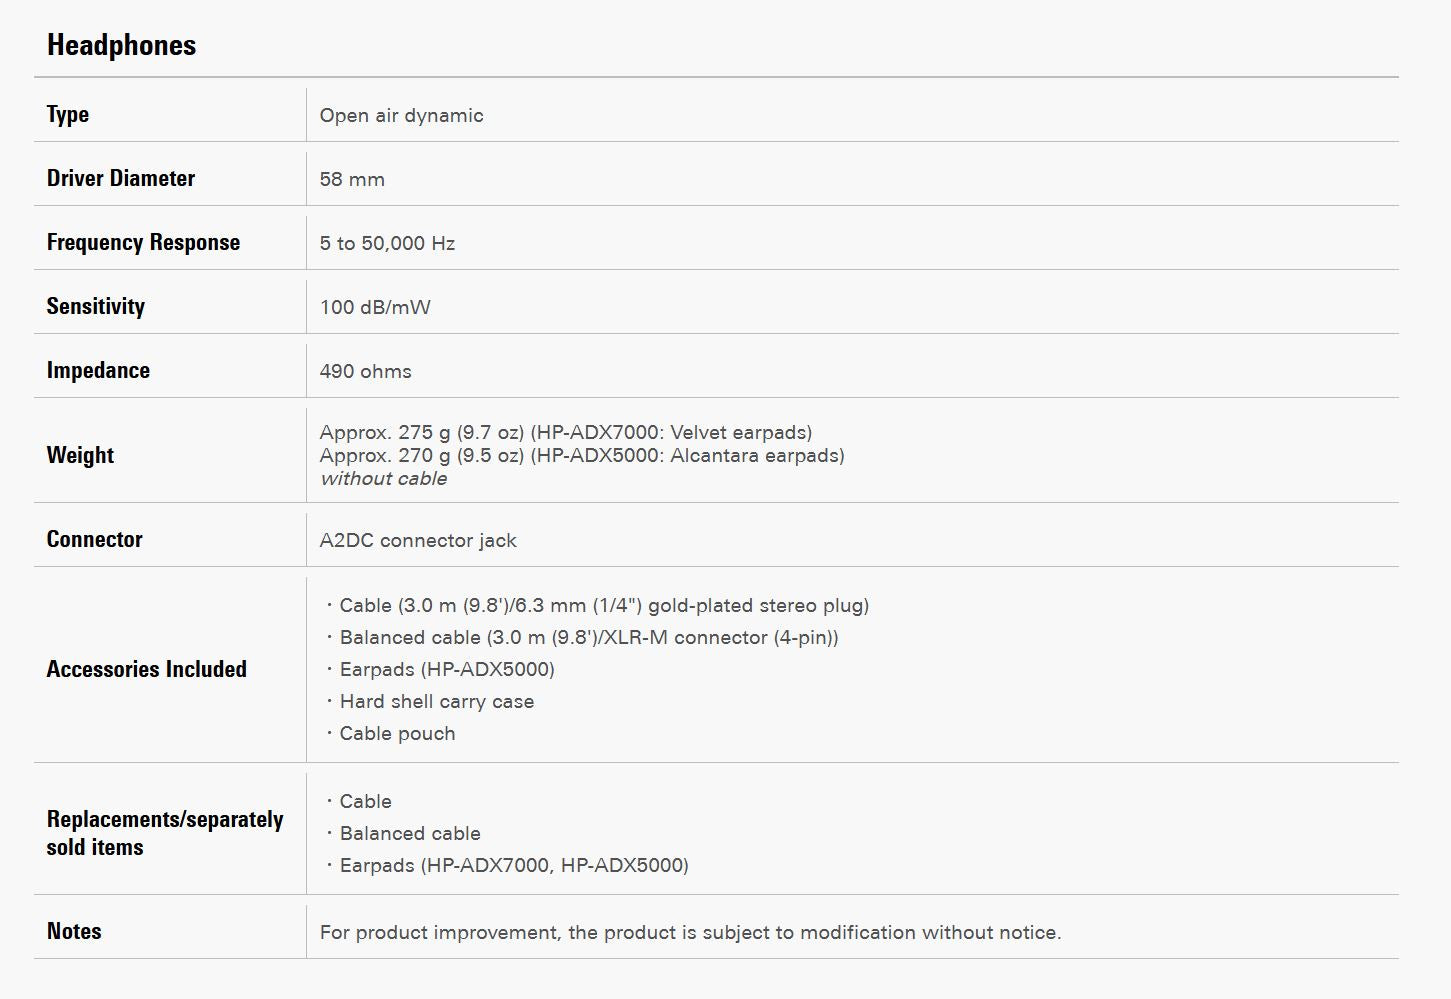Image resolution: width=1451 pixels, height=999 pixels.
Task: Click the Sensitivity row label
Action: coord(96,306)
